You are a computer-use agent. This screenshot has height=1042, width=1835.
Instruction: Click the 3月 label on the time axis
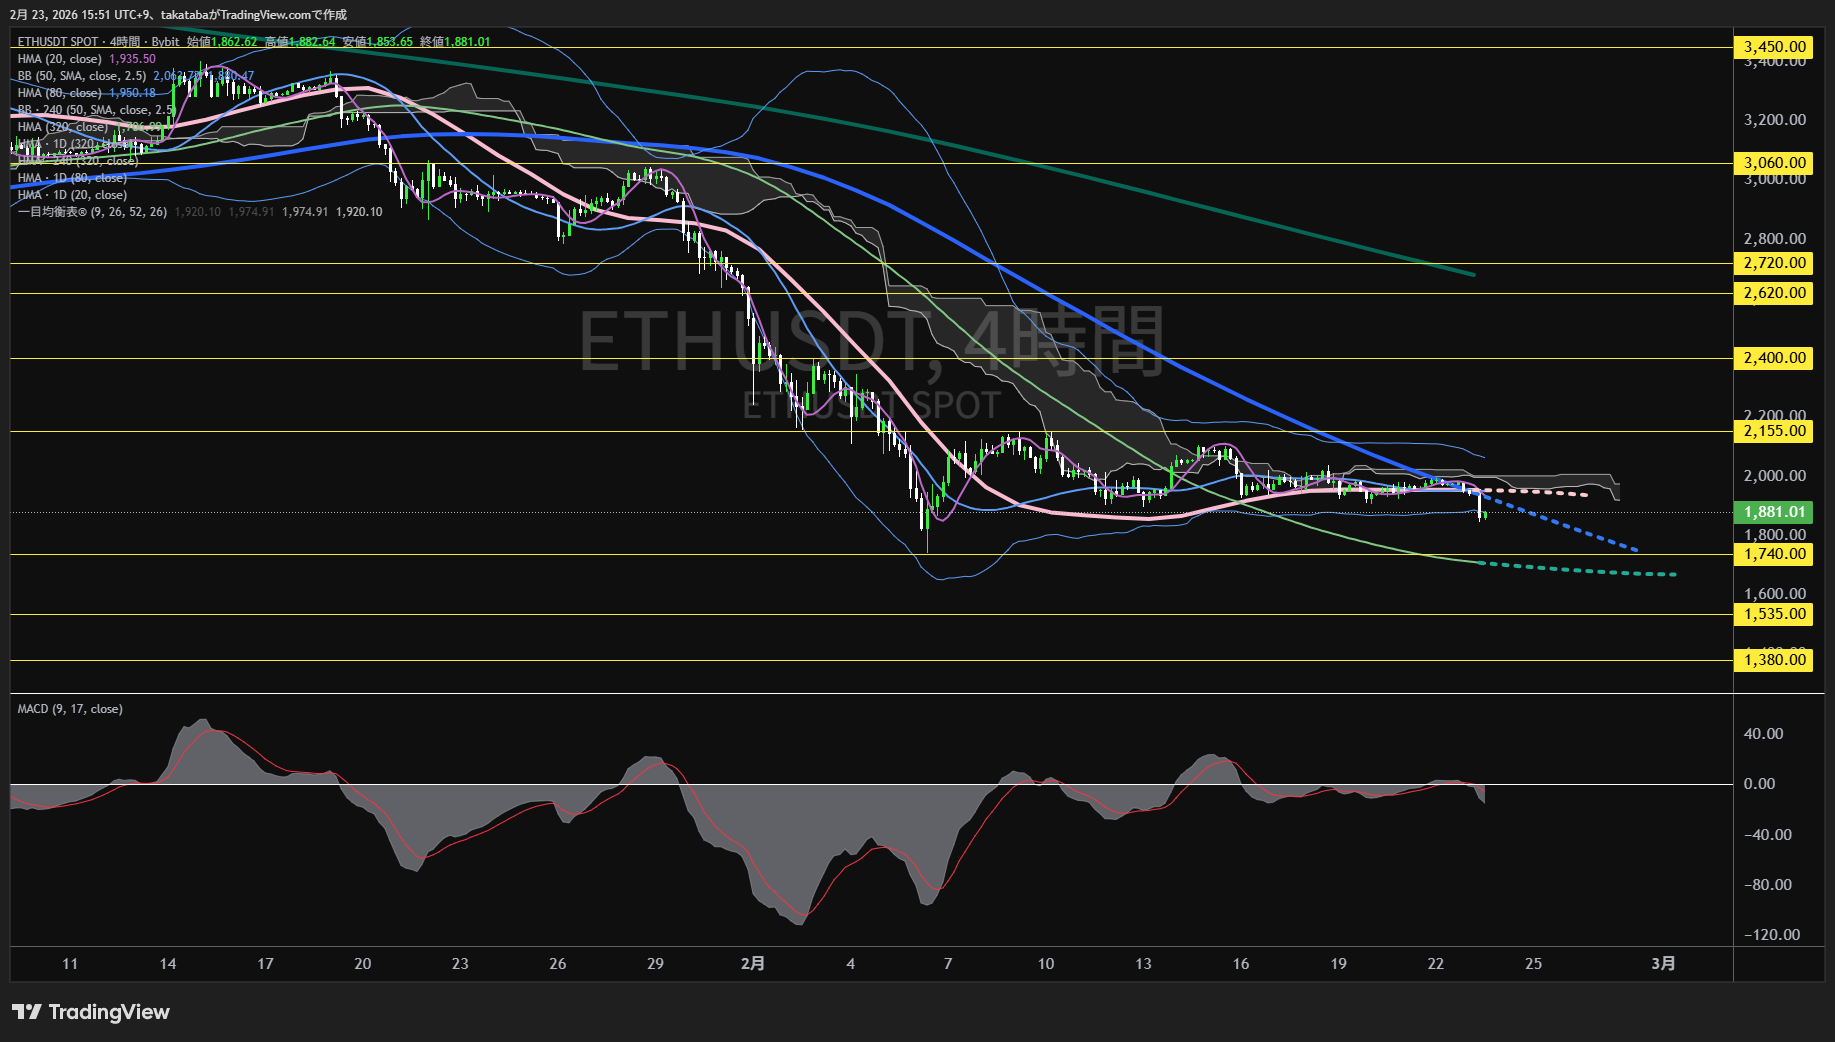click(x=1663, y=964)
